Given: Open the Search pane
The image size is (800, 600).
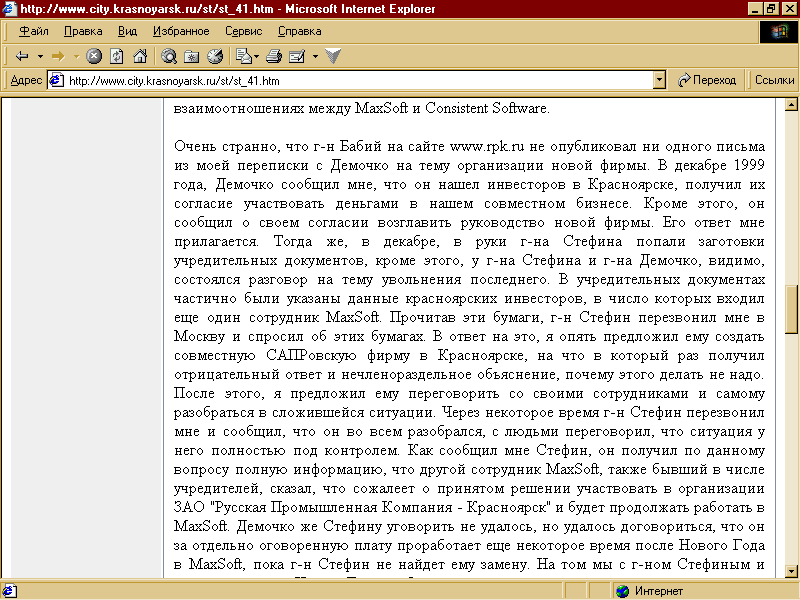Looking at the screenshot, I should pos(169,56).
